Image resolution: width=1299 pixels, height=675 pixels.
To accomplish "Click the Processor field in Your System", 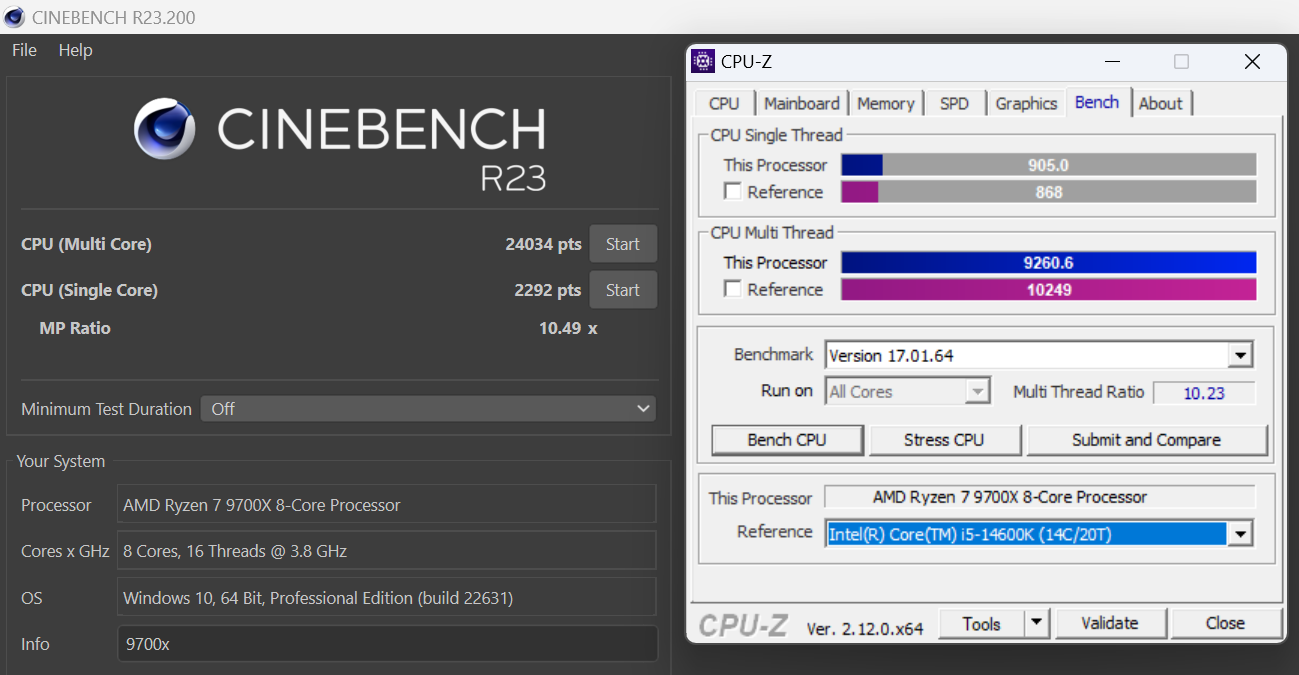I will 387,505.
